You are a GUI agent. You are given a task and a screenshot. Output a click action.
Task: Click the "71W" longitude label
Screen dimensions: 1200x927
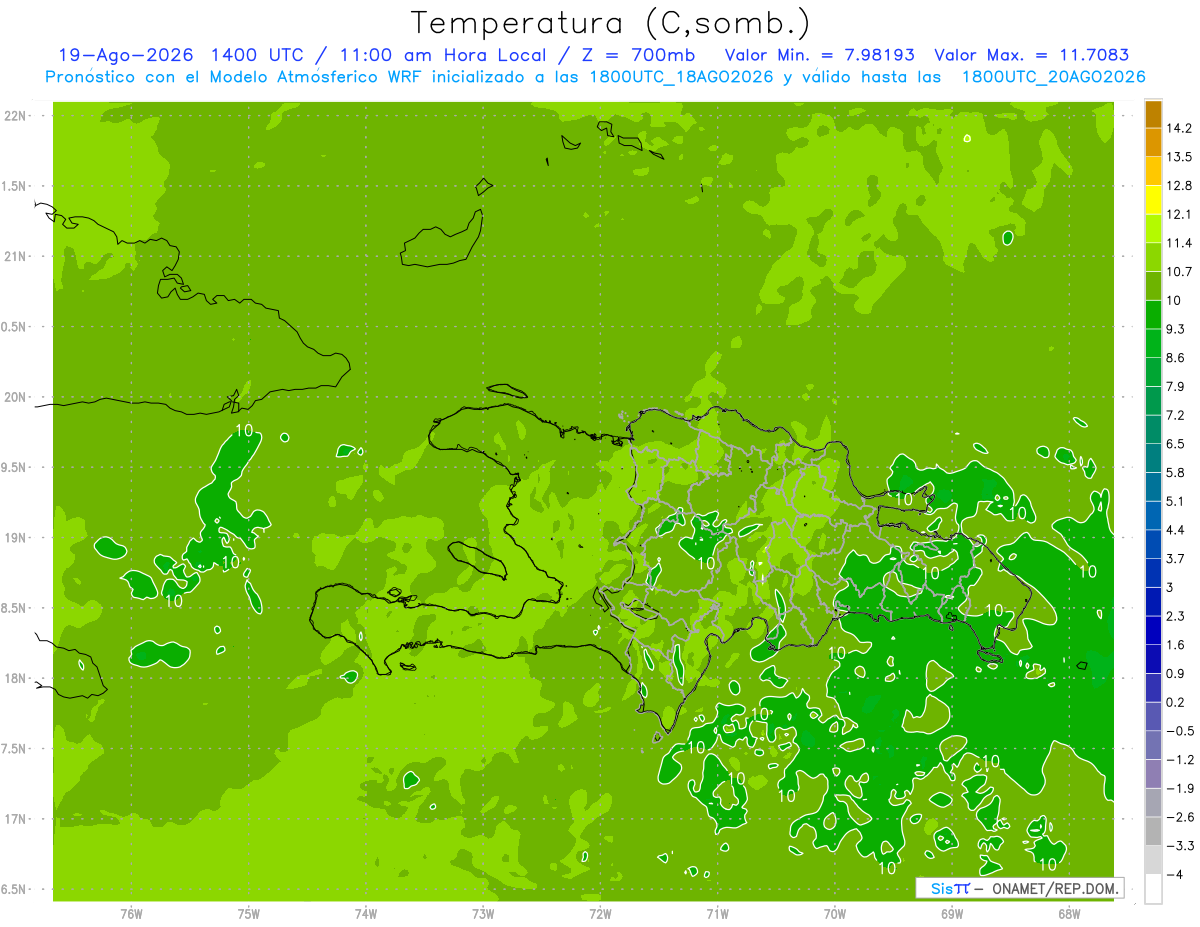(717, 914)
